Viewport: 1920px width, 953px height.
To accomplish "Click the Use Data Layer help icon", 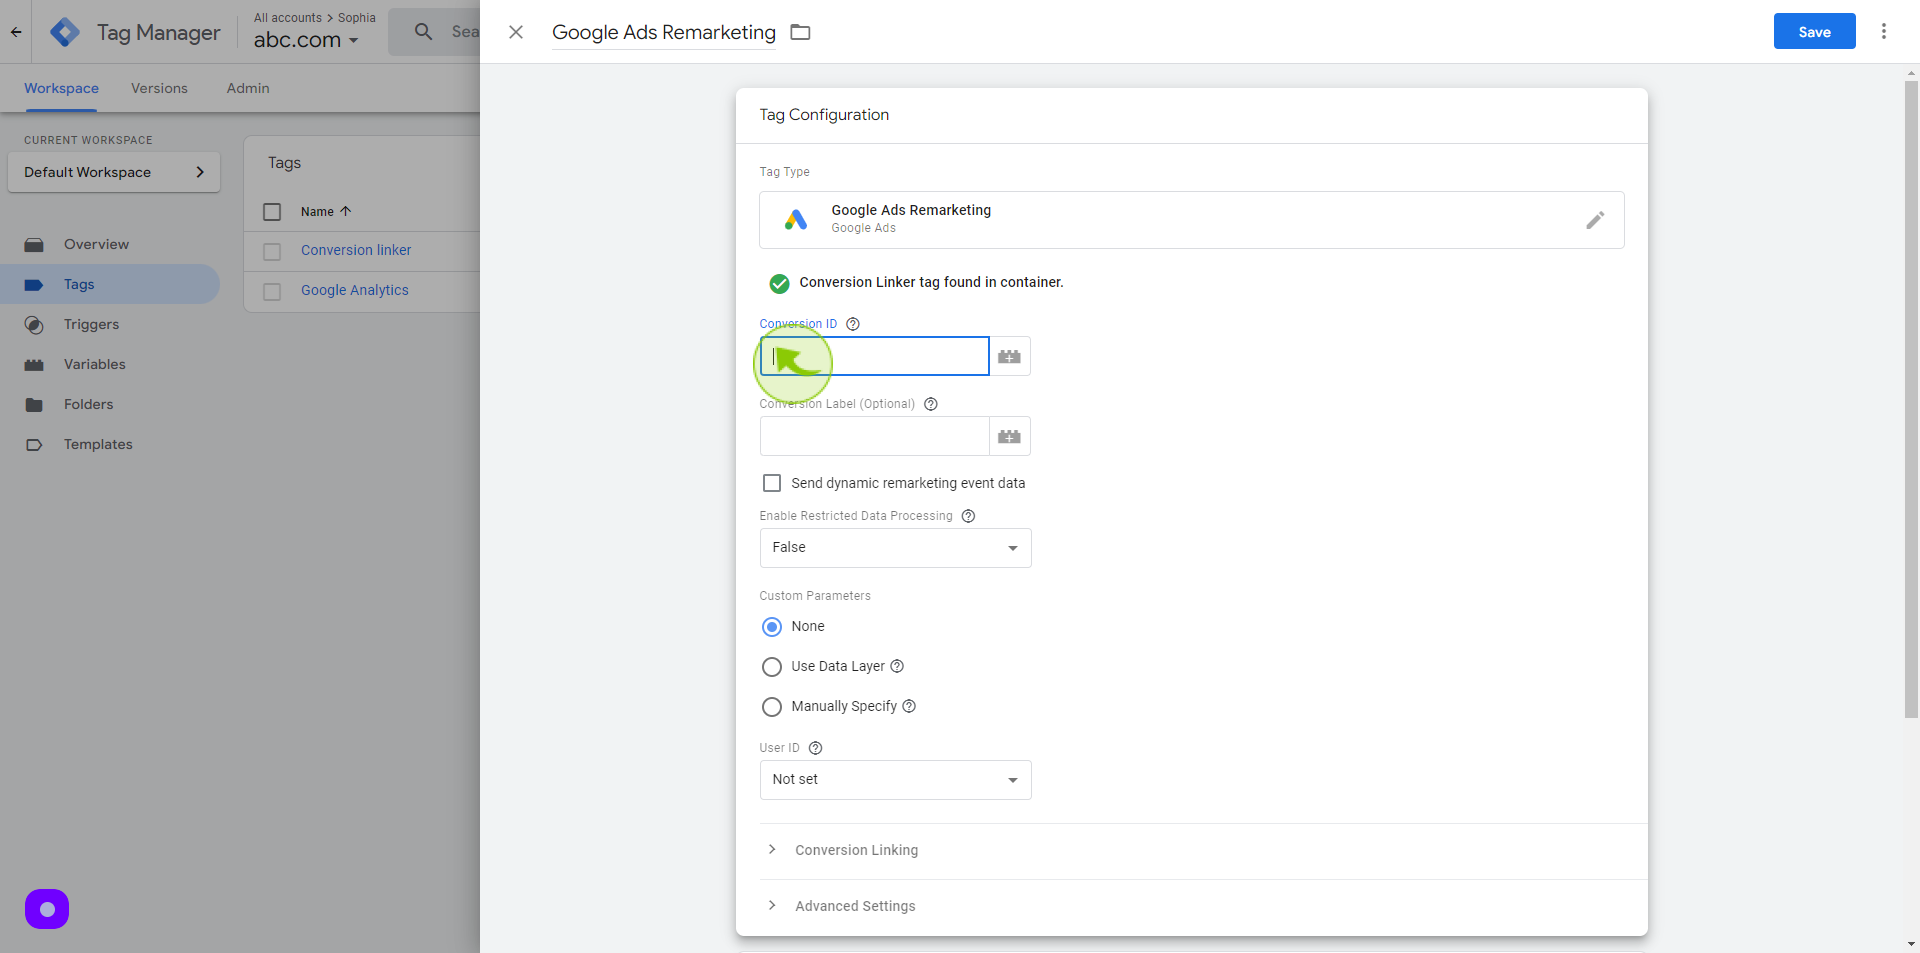I will [897, 666].
